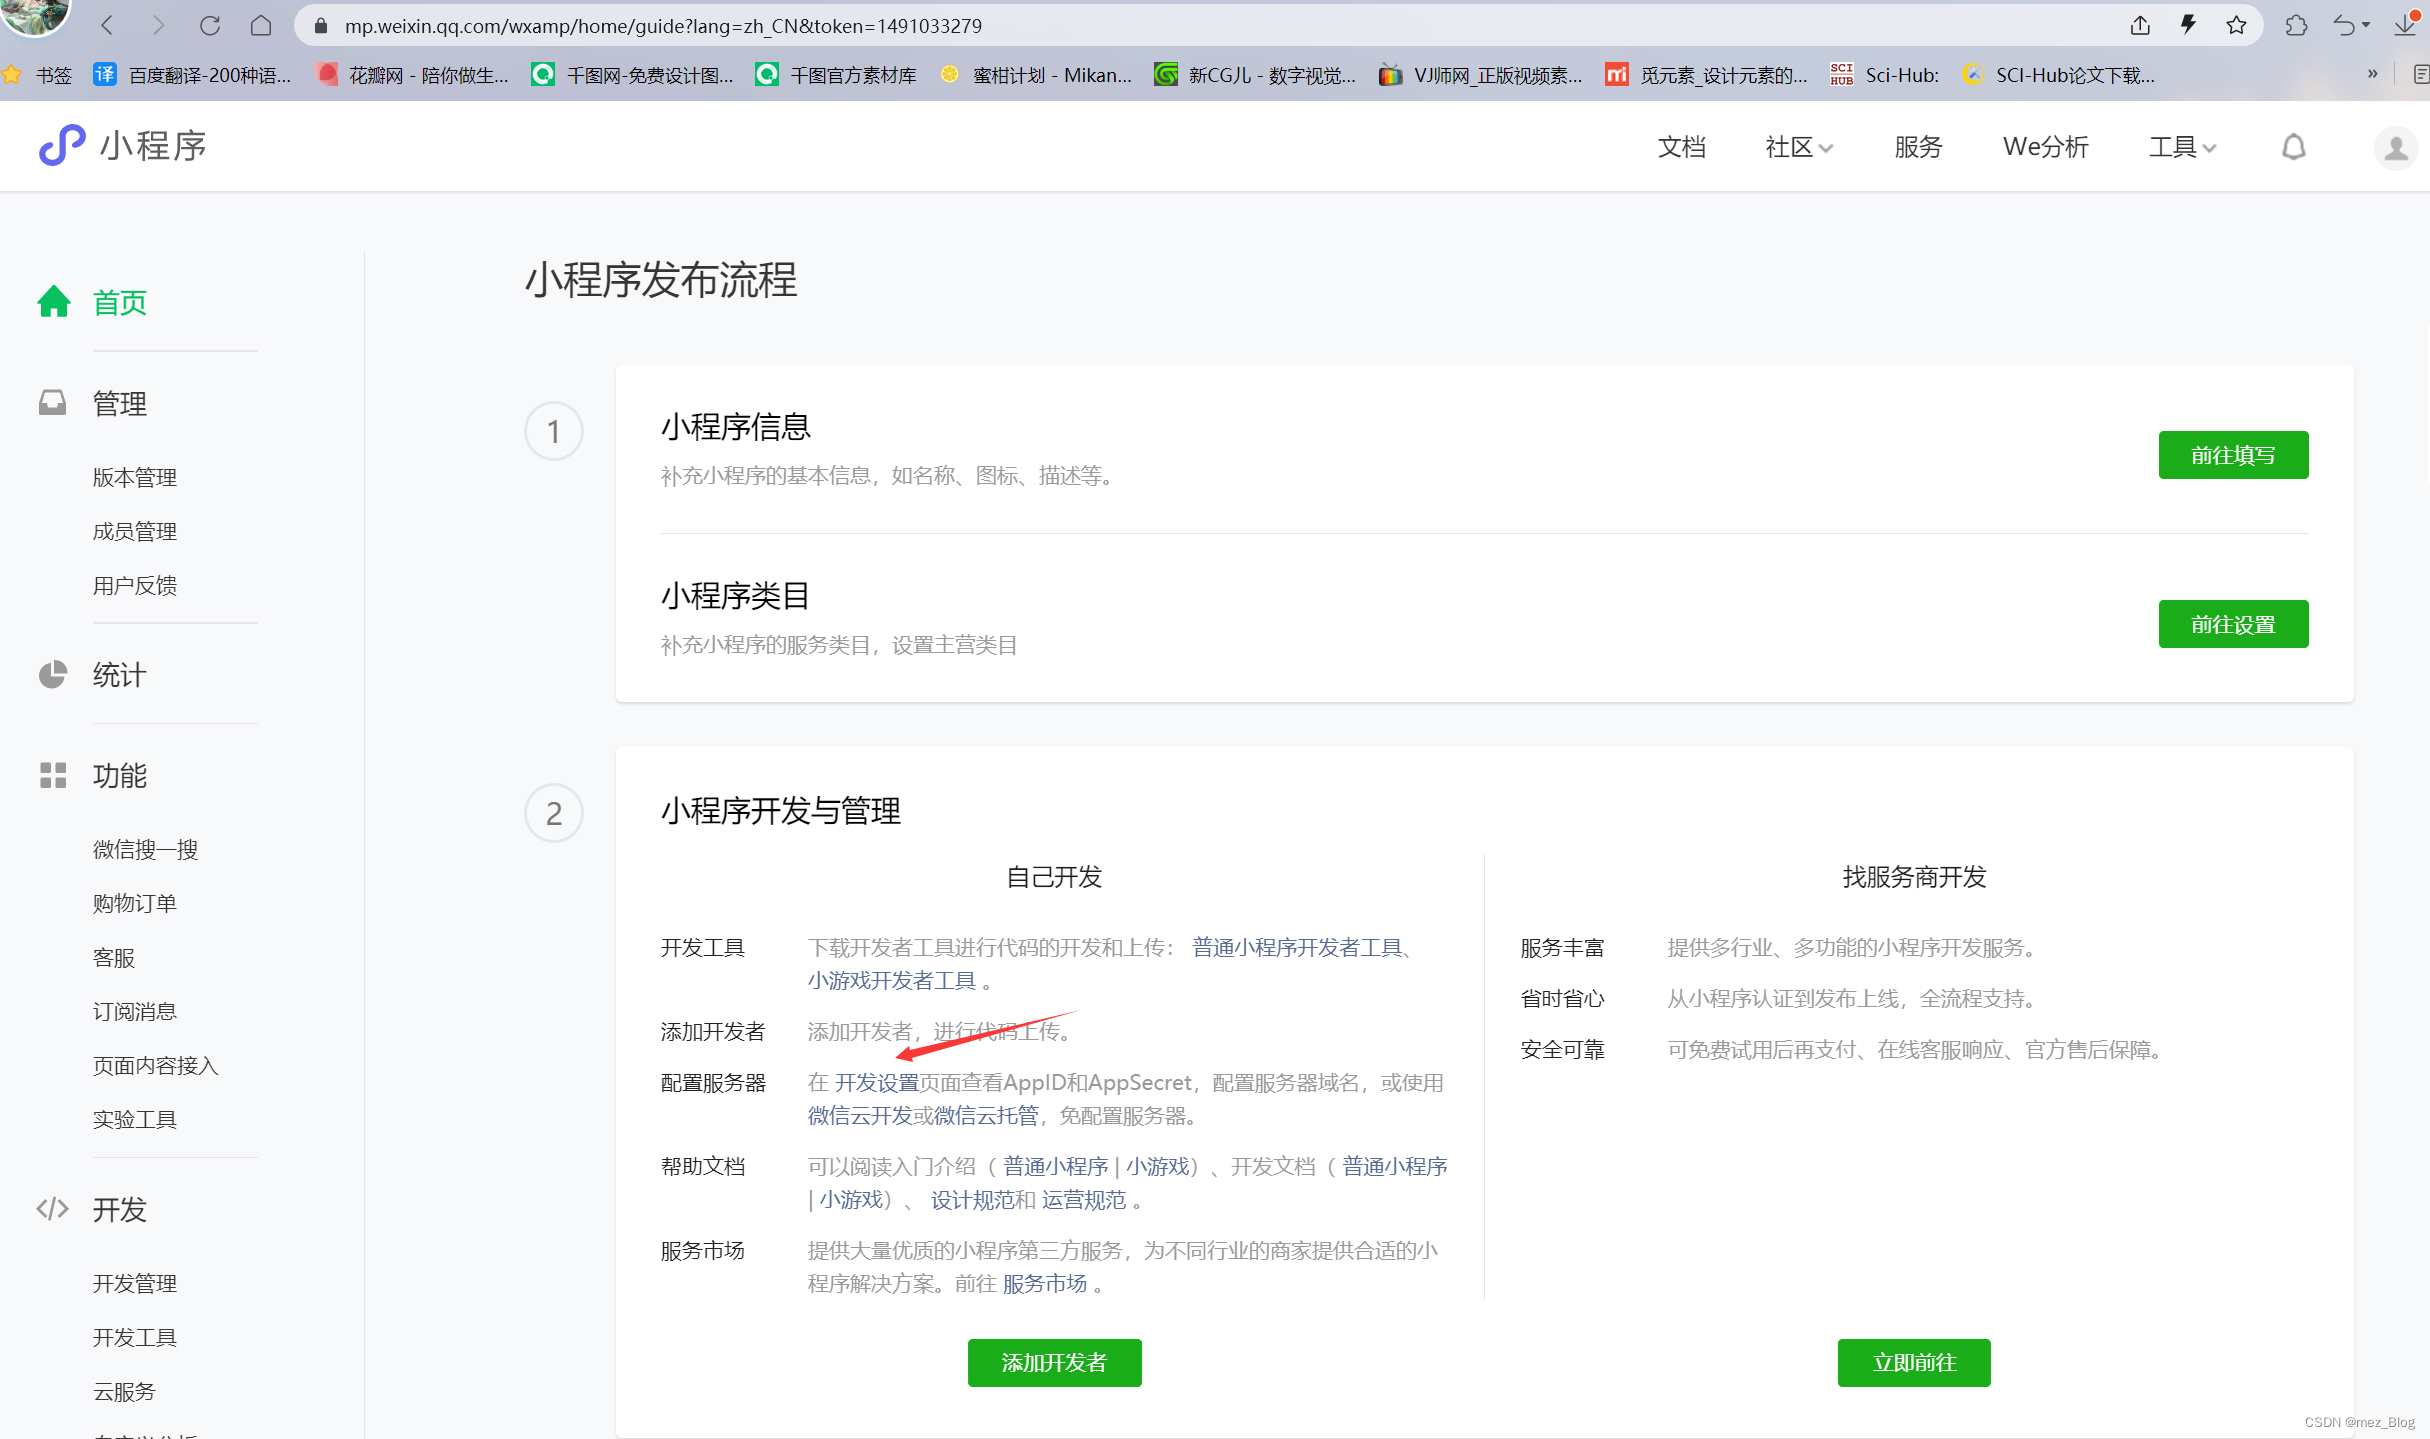
Task: Open the 文档 top menu item
Action: [1681, 148]
